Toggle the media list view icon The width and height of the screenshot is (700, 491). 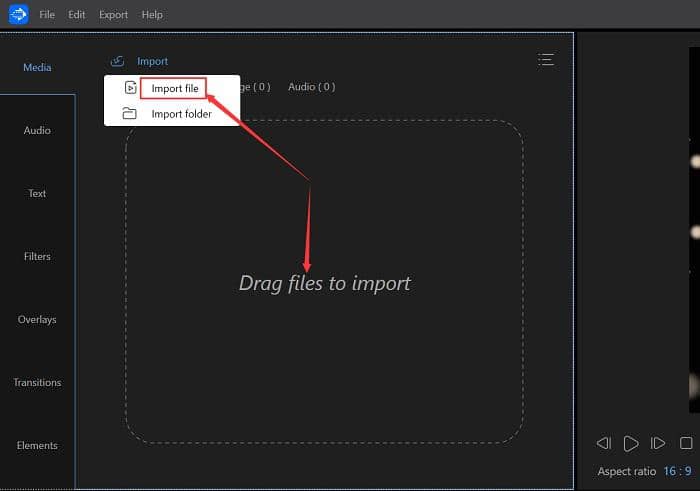[545, 60]
